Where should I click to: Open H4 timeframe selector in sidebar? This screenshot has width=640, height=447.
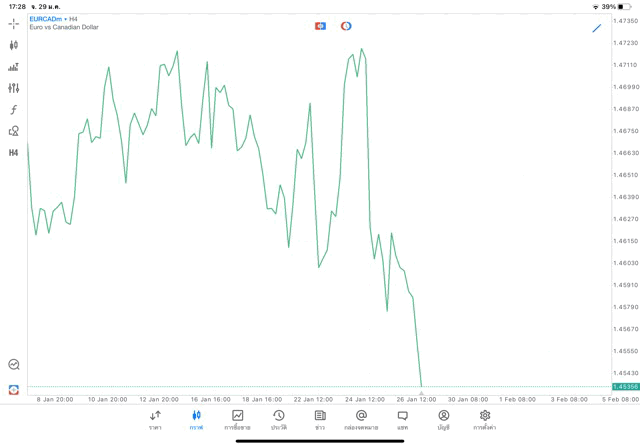pyautogui.click(x=13, y=153)
